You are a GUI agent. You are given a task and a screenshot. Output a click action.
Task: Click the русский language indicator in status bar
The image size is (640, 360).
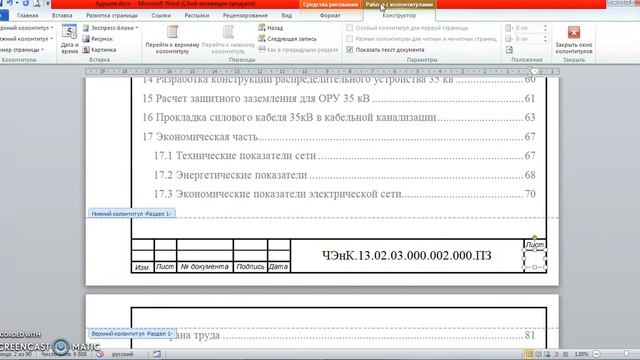[122, 354]
